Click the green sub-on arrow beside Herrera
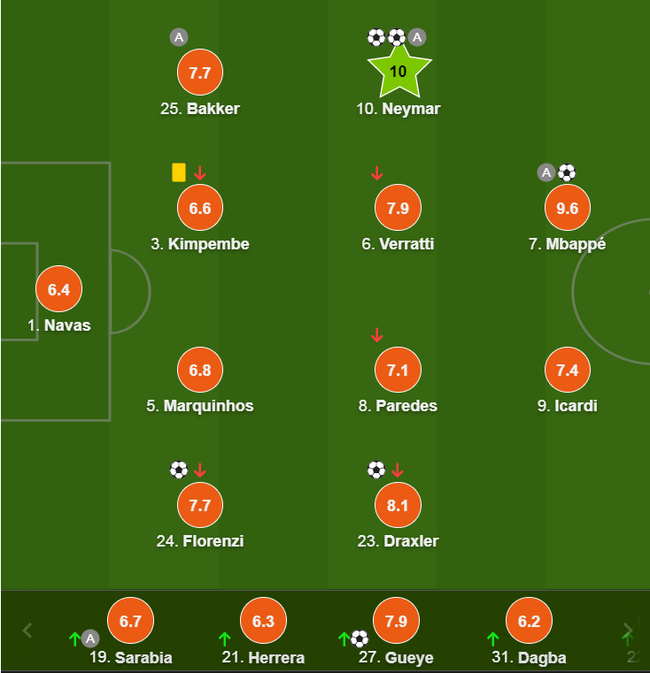 click(224, 638)
